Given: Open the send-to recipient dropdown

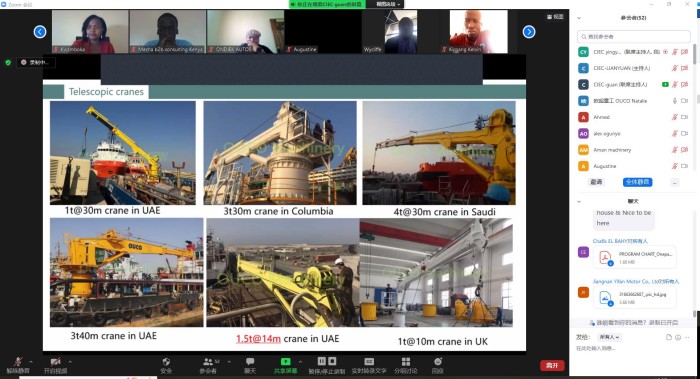Looking at the screenshot, I should click(609, 337).
